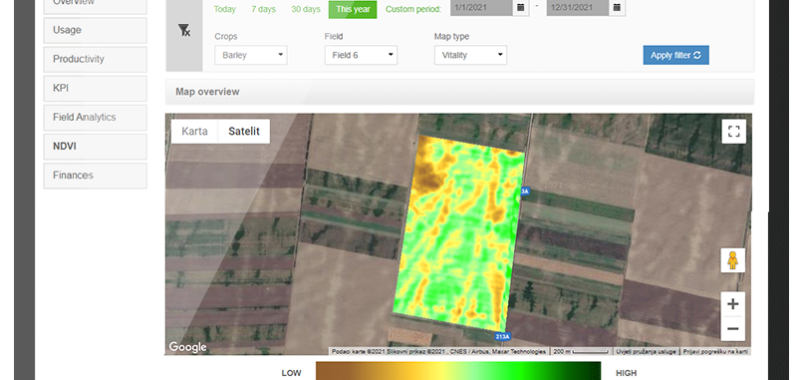Switch map to Karta view

(x=195, y=131)
